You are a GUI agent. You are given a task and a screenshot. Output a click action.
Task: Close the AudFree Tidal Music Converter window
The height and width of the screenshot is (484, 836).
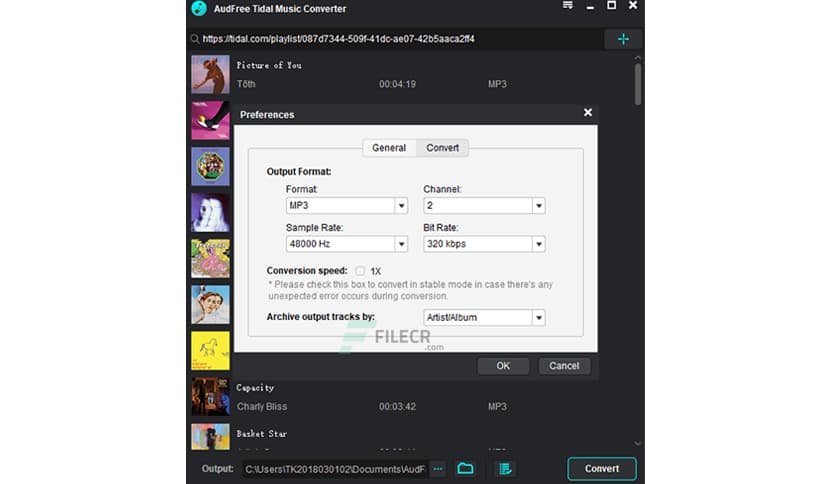[x=633, y=5]
